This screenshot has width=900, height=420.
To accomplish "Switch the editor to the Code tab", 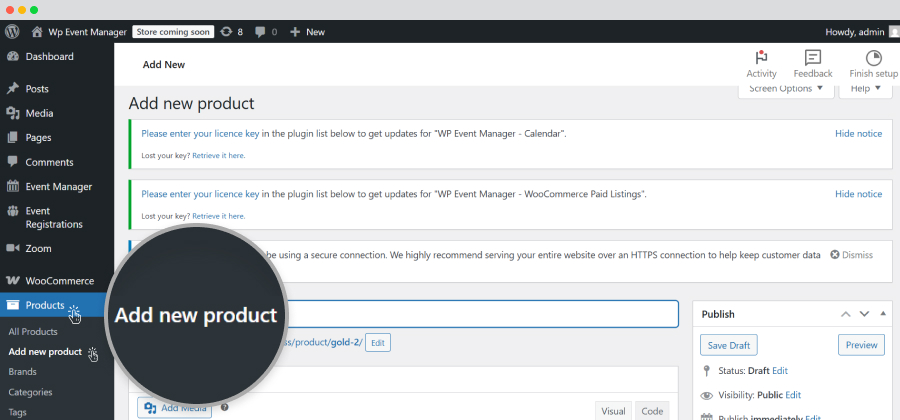I will 652,411.
